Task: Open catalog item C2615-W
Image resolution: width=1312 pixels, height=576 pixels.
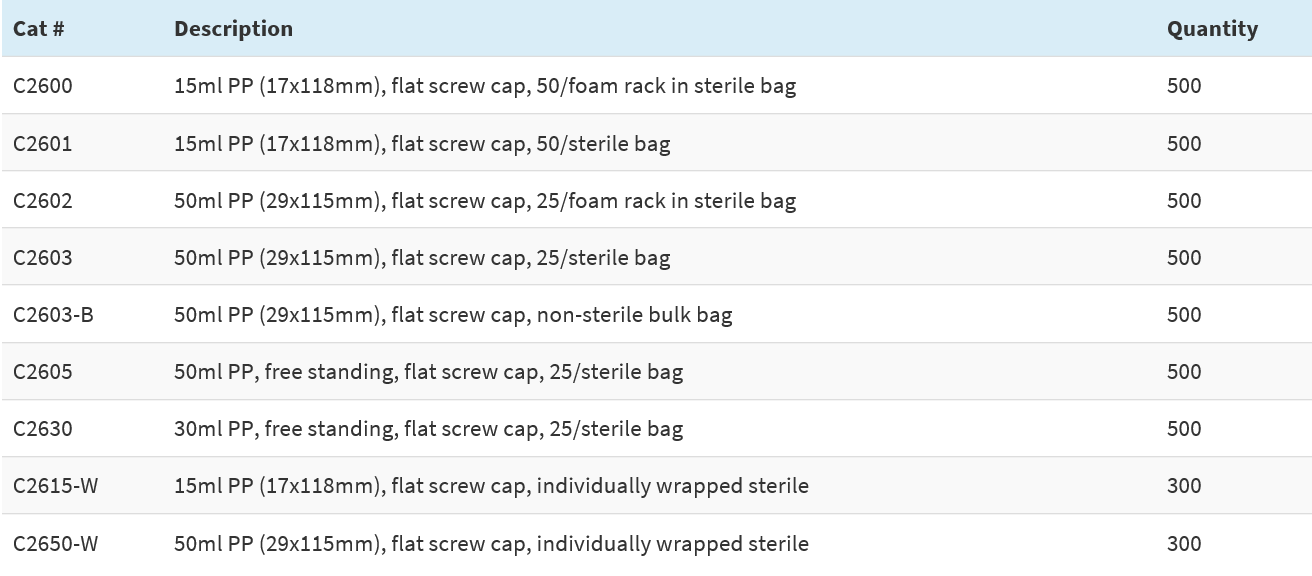Action: click(x=56, y=486)
